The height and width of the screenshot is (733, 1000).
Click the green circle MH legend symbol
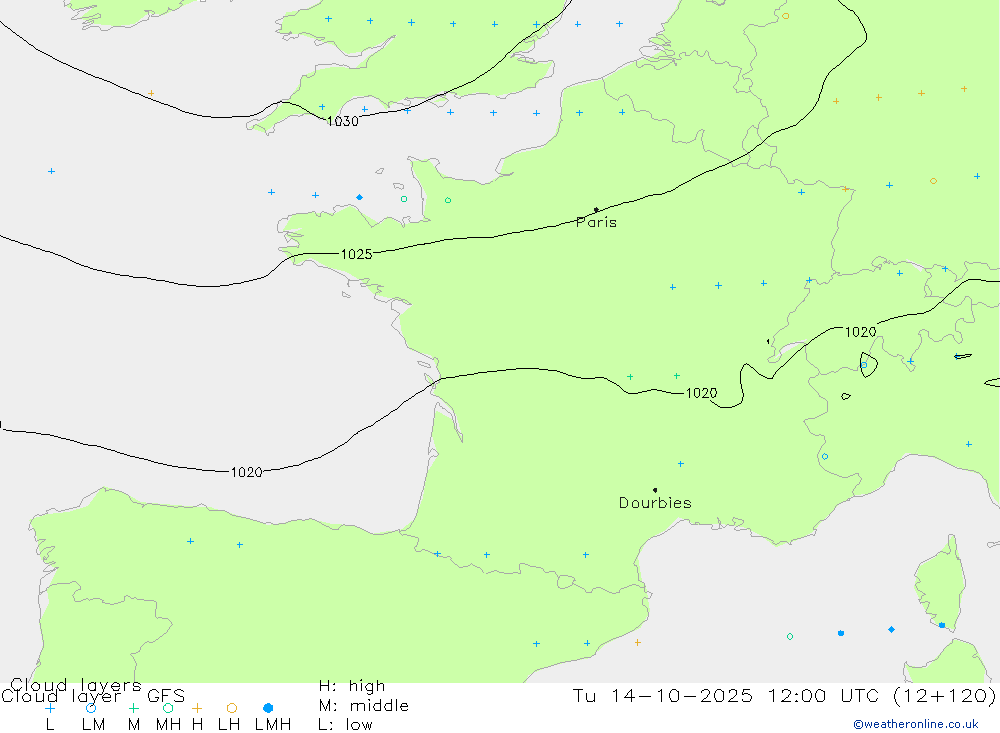point(168,708)
